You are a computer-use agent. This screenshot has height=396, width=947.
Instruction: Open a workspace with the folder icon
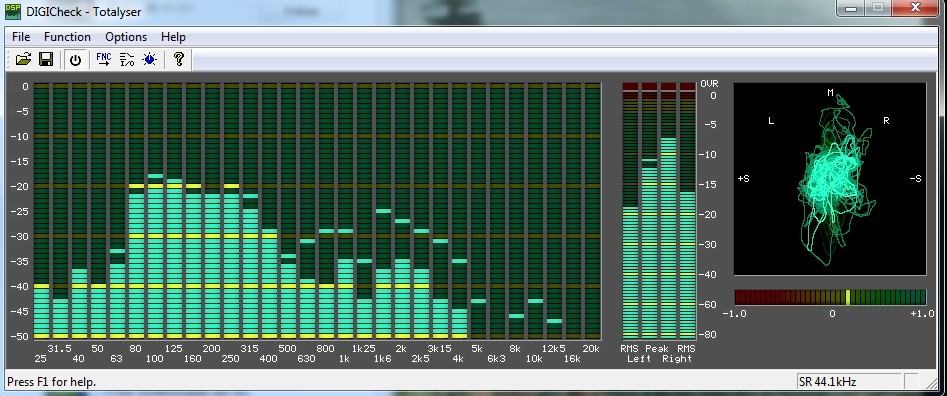click(x=24, y=59)
